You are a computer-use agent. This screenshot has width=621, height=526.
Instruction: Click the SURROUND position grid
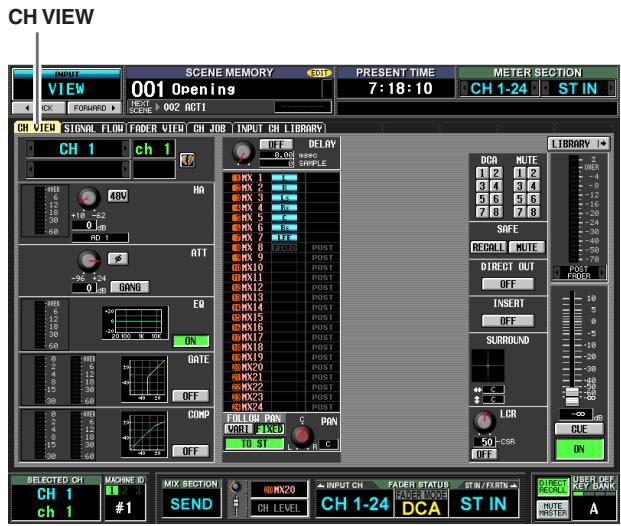point(488,366)
